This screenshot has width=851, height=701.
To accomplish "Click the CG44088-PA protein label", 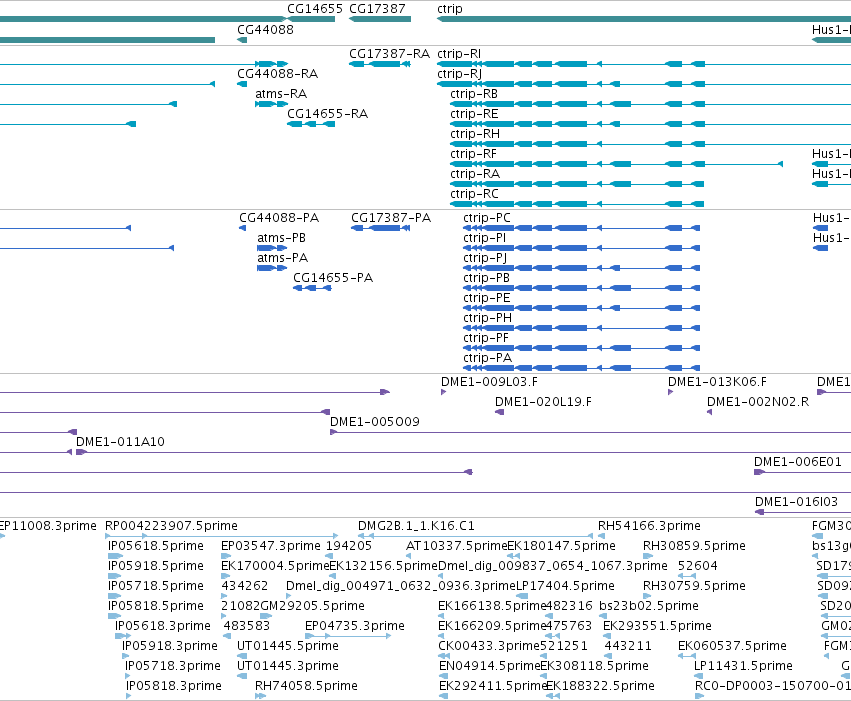I will [279, 218].
